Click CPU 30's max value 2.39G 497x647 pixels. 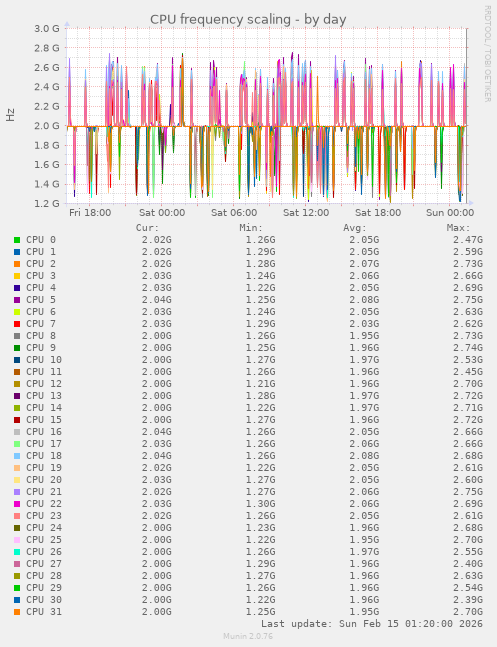point(468,600)
